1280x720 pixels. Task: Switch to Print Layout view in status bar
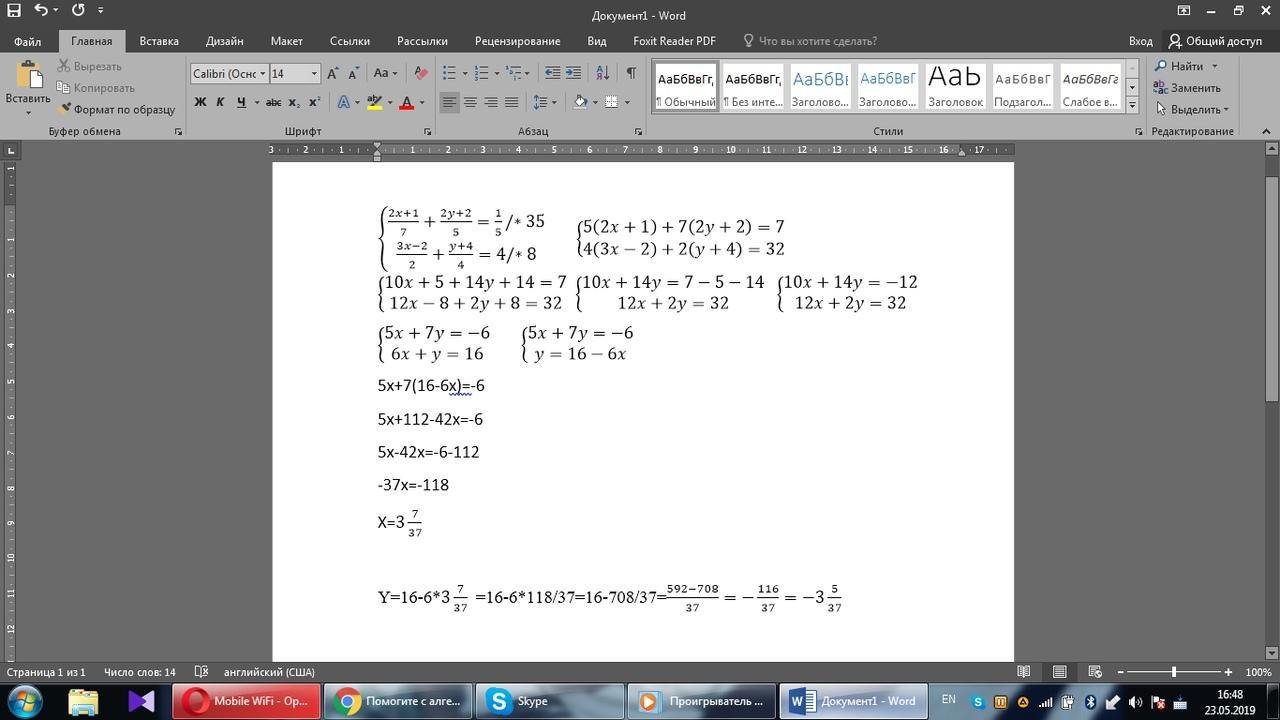pyautogui.click(x=1059, y=672)
